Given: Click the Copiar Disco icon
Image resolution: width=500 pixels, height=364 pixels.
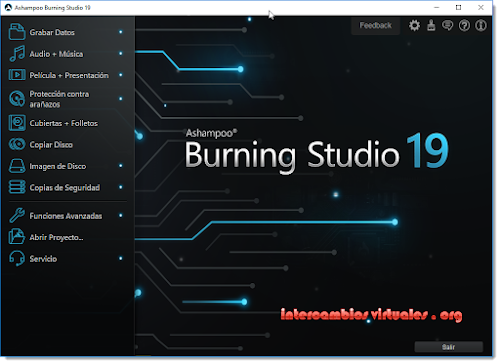Looking at the screenshot, I should [x=17, y=144].
